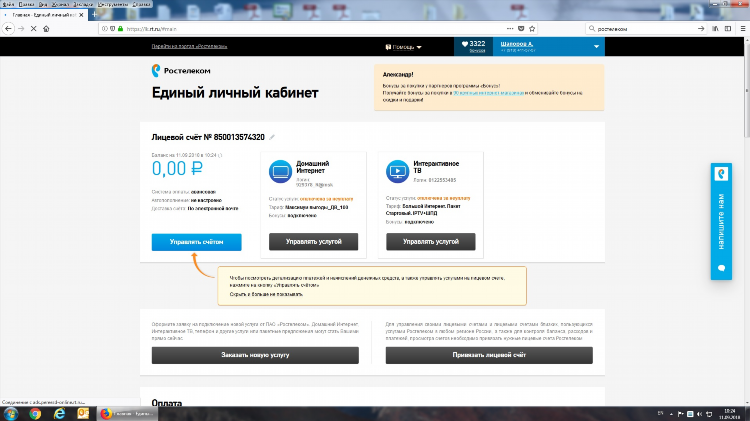Open Outlook from the taskbar
The height and width of the screenshot is (421, 750).
click(x=83, y=414)
